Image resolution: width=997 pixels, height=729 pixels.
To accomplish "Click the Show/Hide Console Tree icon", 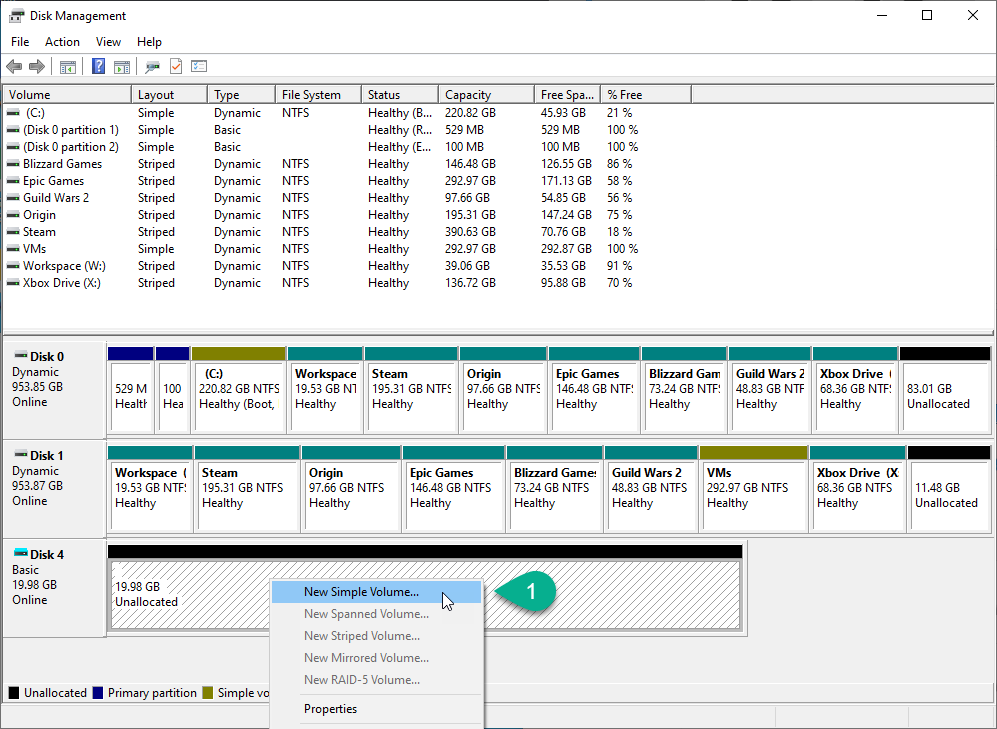I will pos(68,67).
